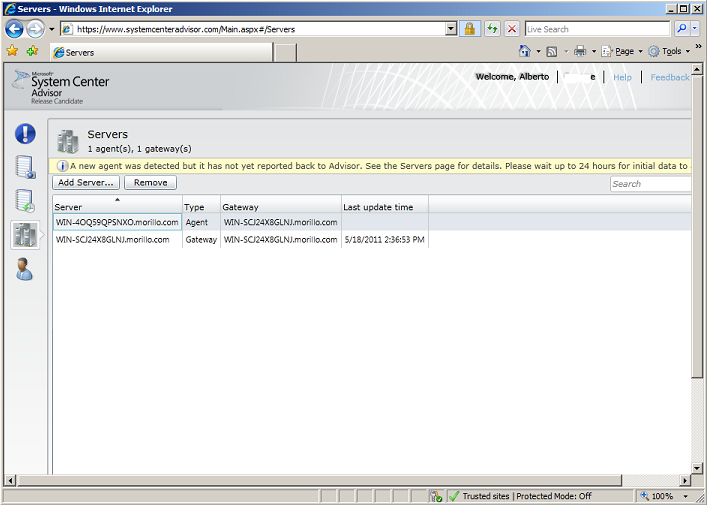
Task: Click the horizontal scrollbar thumb
Action: tap(319, 481)
